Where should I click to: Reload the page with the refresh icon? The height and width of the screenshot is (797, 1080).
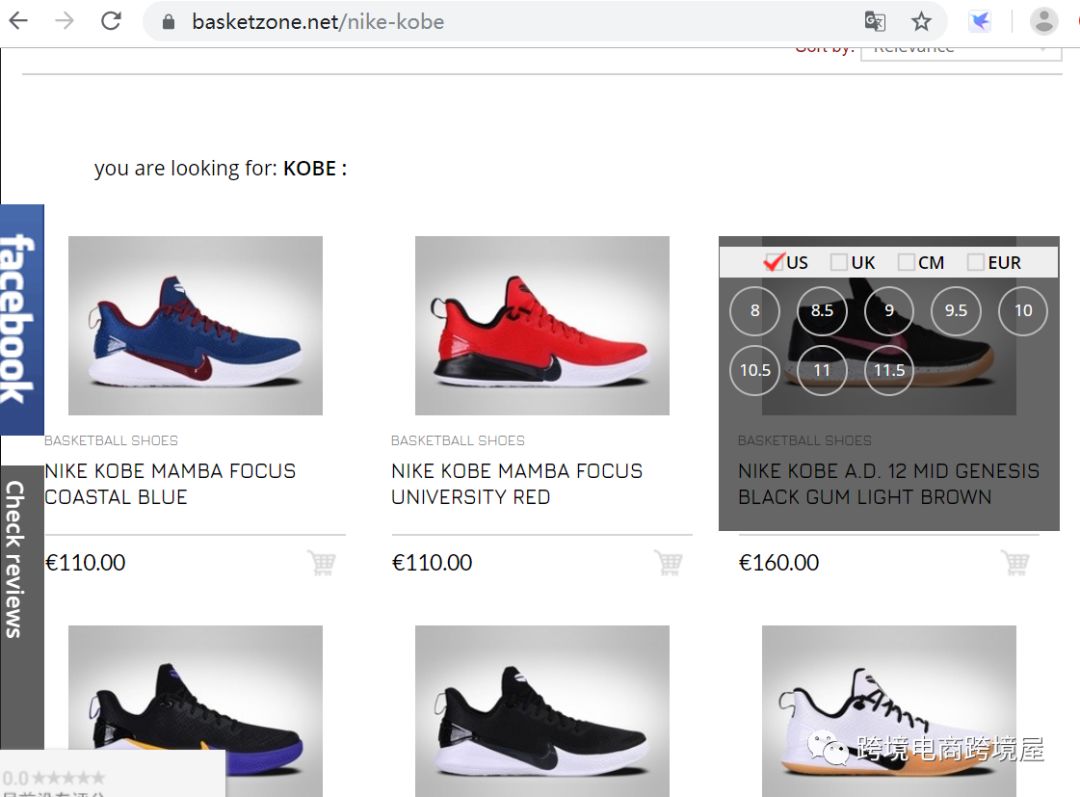point(111,21)
